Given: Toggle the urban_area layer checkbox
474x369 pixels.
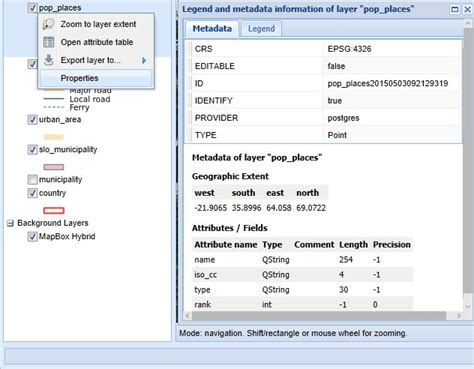Looking at the screenshot, I should [x=32, y=119].
